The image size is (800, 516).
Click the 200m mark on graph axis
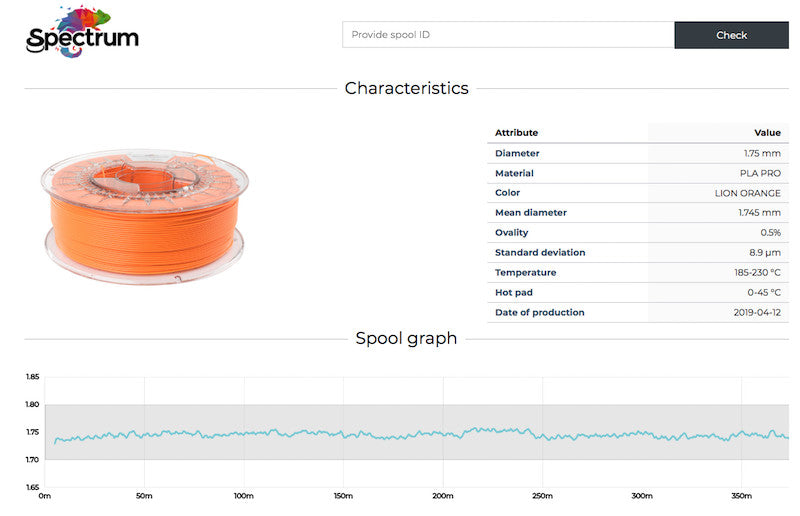click(x=442, y=496)
